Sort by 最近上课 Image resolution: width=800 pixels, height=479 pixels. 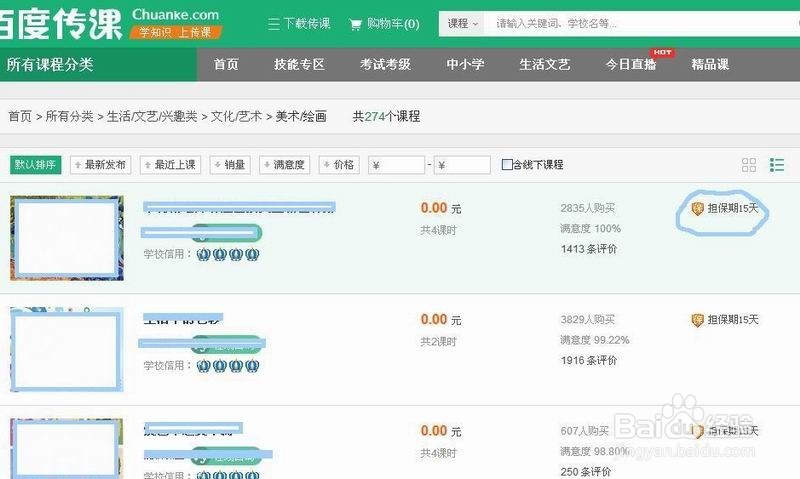pos(170,165)
